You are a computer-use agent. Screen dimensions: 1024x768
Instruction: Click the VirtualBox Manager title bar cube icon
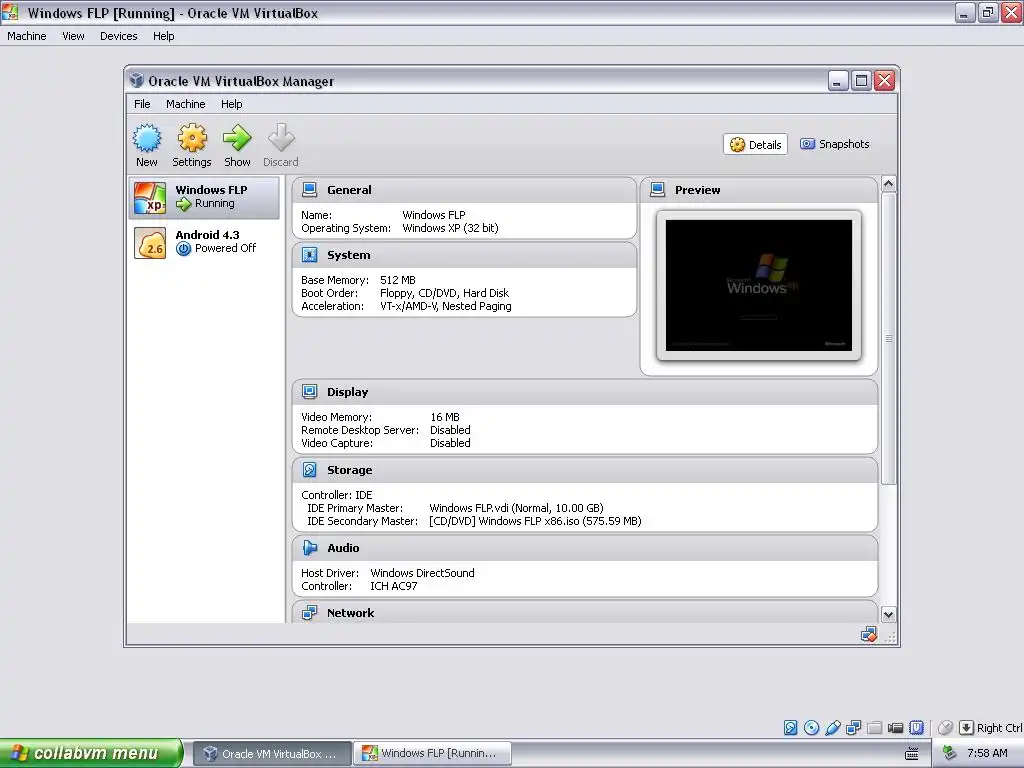pos(136,80)
